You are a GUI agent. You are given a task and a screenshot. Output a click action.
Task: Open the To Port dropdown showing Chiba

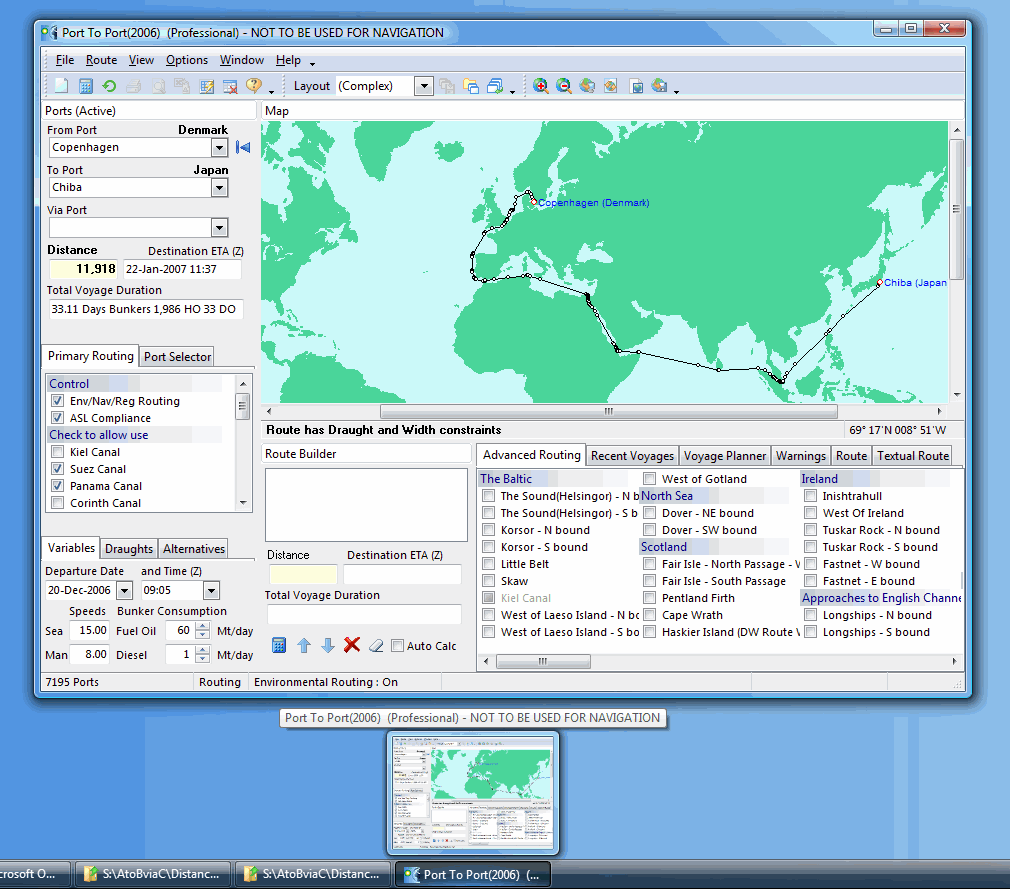(x=219, y=187)
